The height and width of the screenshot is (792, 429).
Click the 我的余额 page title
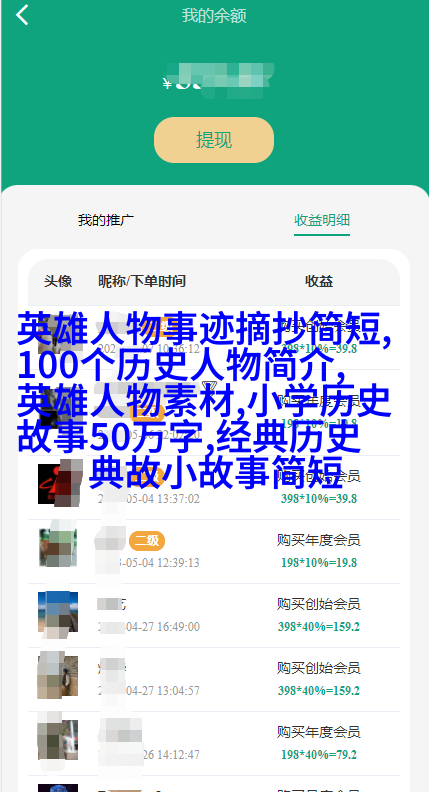[x=214, y=16]
